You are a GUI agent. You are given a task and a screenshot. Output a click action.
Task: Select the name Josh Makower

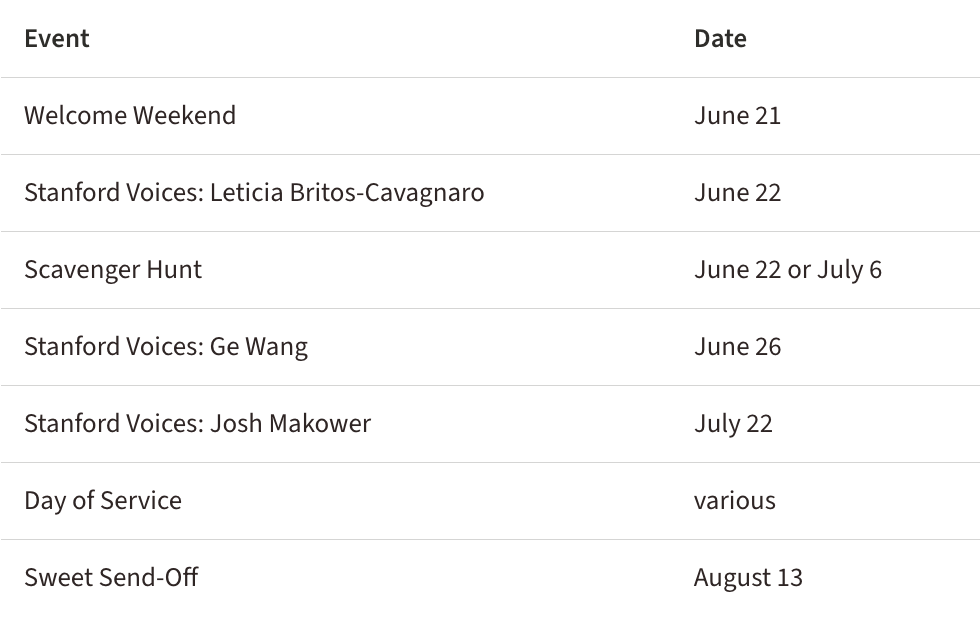tap(291, 424)
